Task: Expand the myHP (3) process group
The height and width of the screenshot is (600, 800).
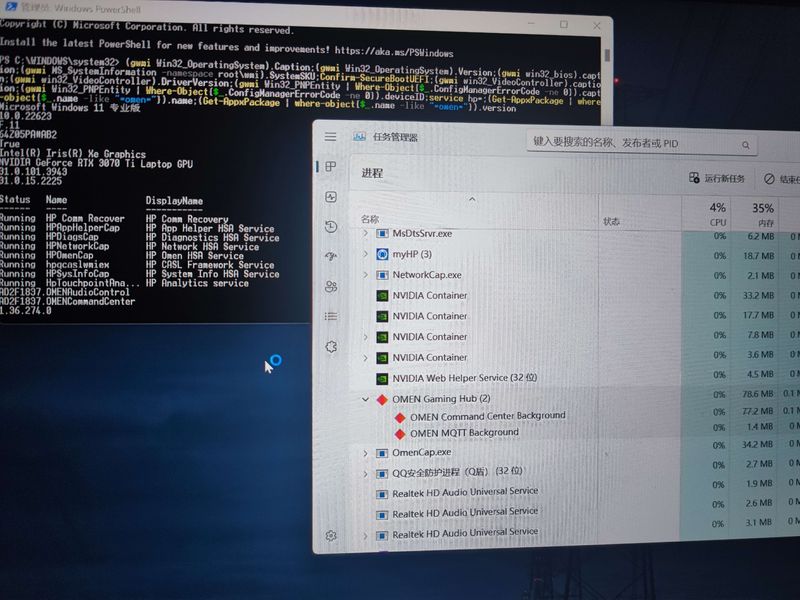Action: coord(365,254)
